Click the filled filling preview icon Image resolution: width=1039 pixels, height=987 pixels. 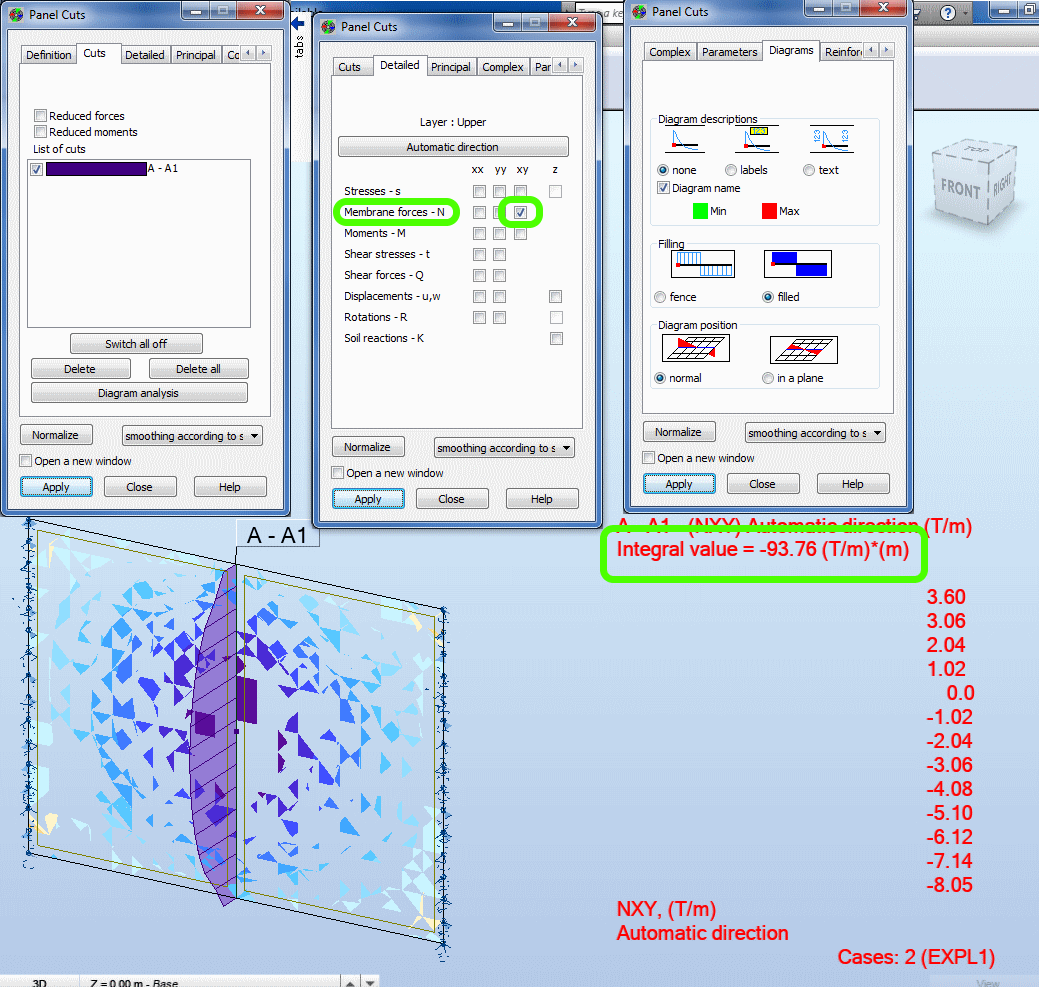click(x=799, y=263)
